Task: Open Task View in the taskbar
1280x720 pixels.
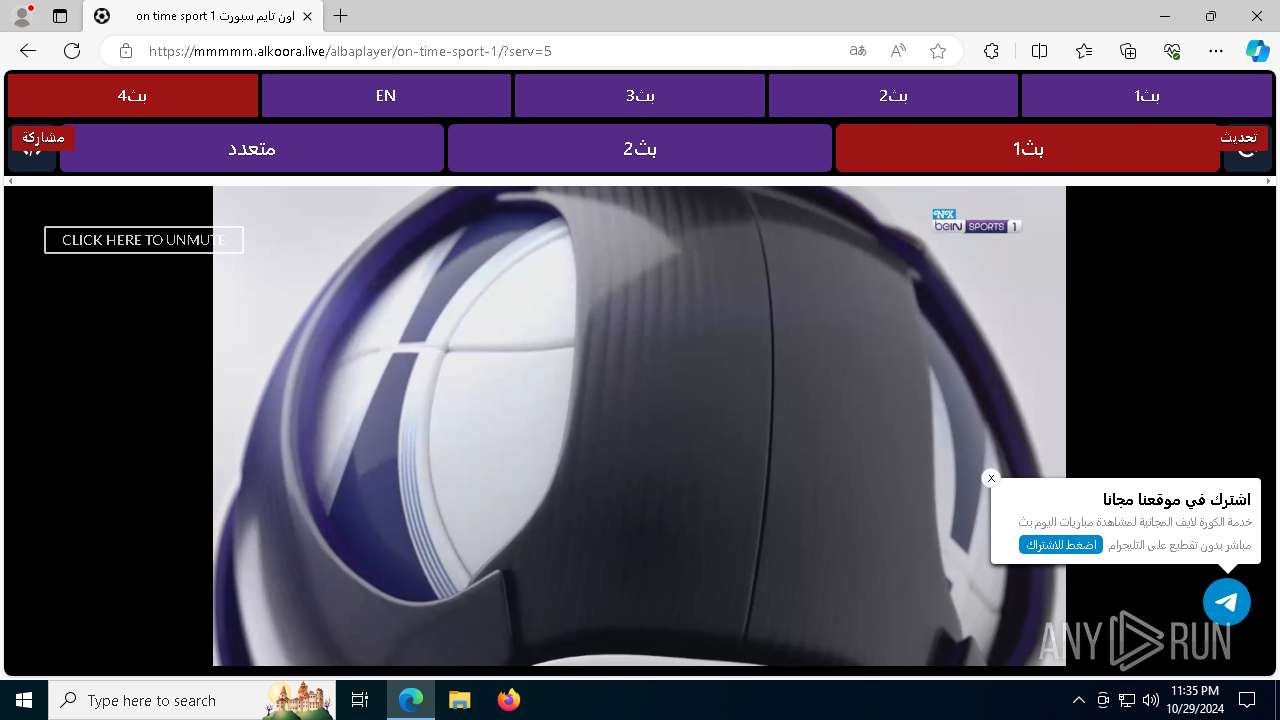Action: click(360, 700)
